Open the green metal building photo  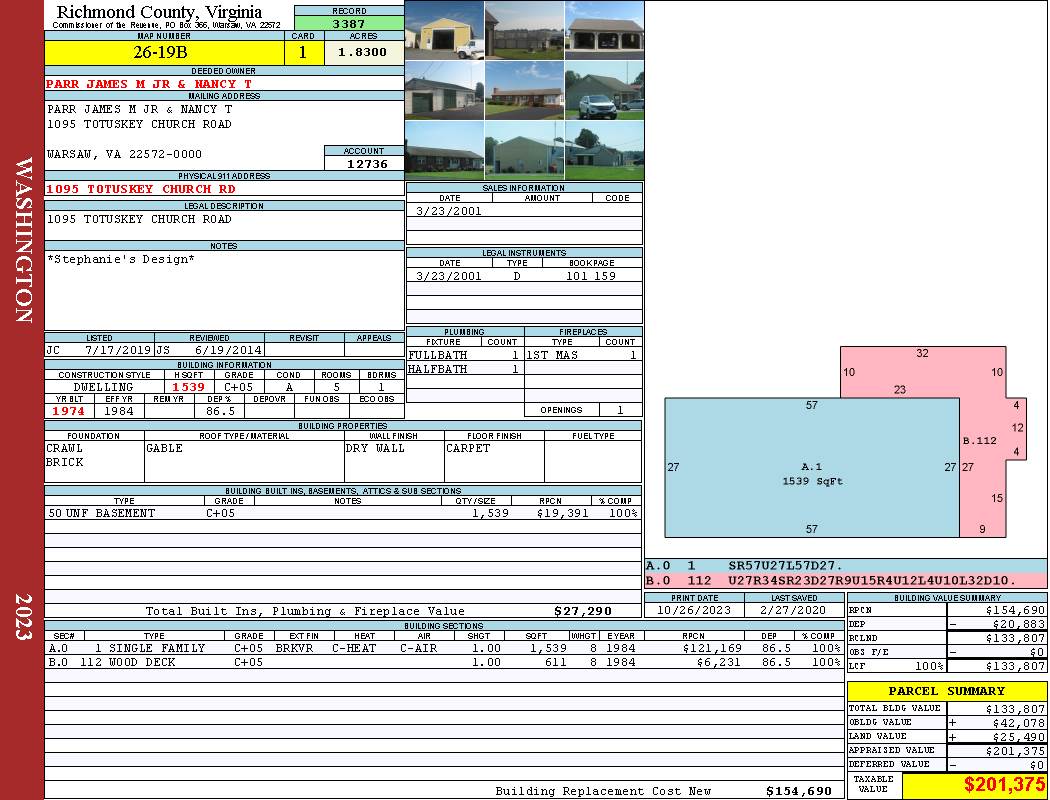pos(524,150)
